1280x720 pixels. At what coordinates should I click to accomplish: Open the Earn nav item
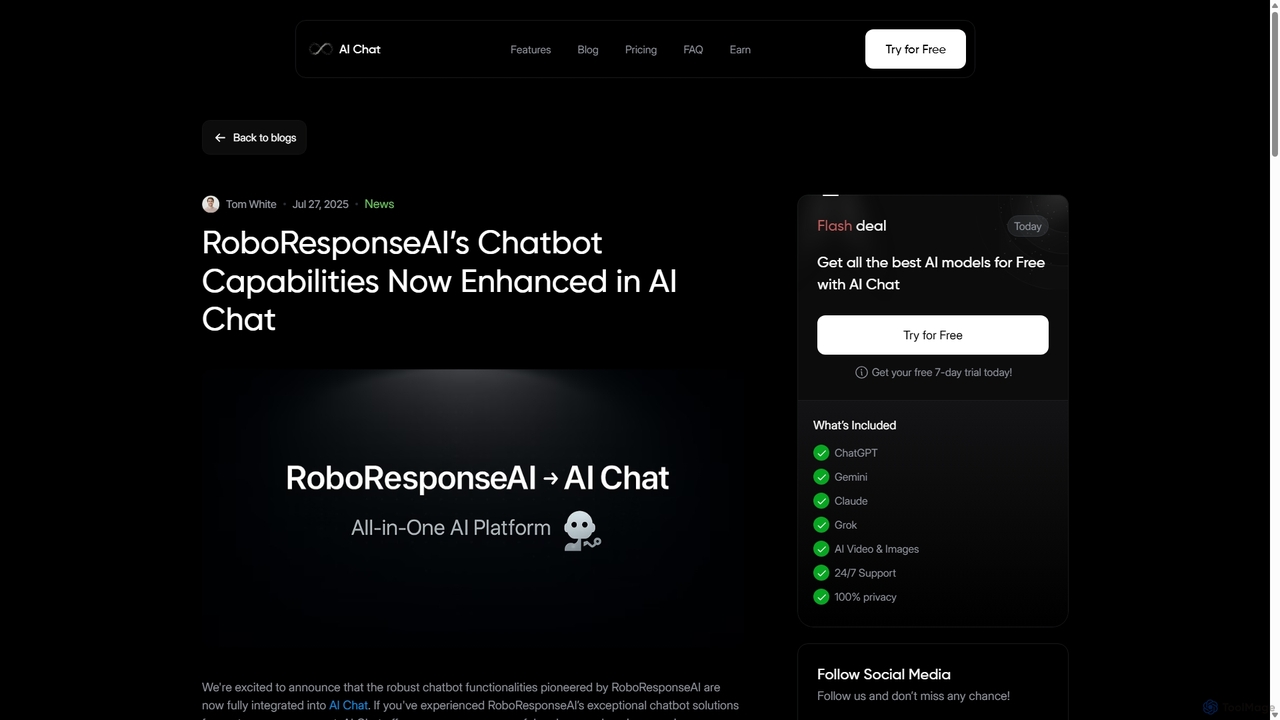(740, 49)
